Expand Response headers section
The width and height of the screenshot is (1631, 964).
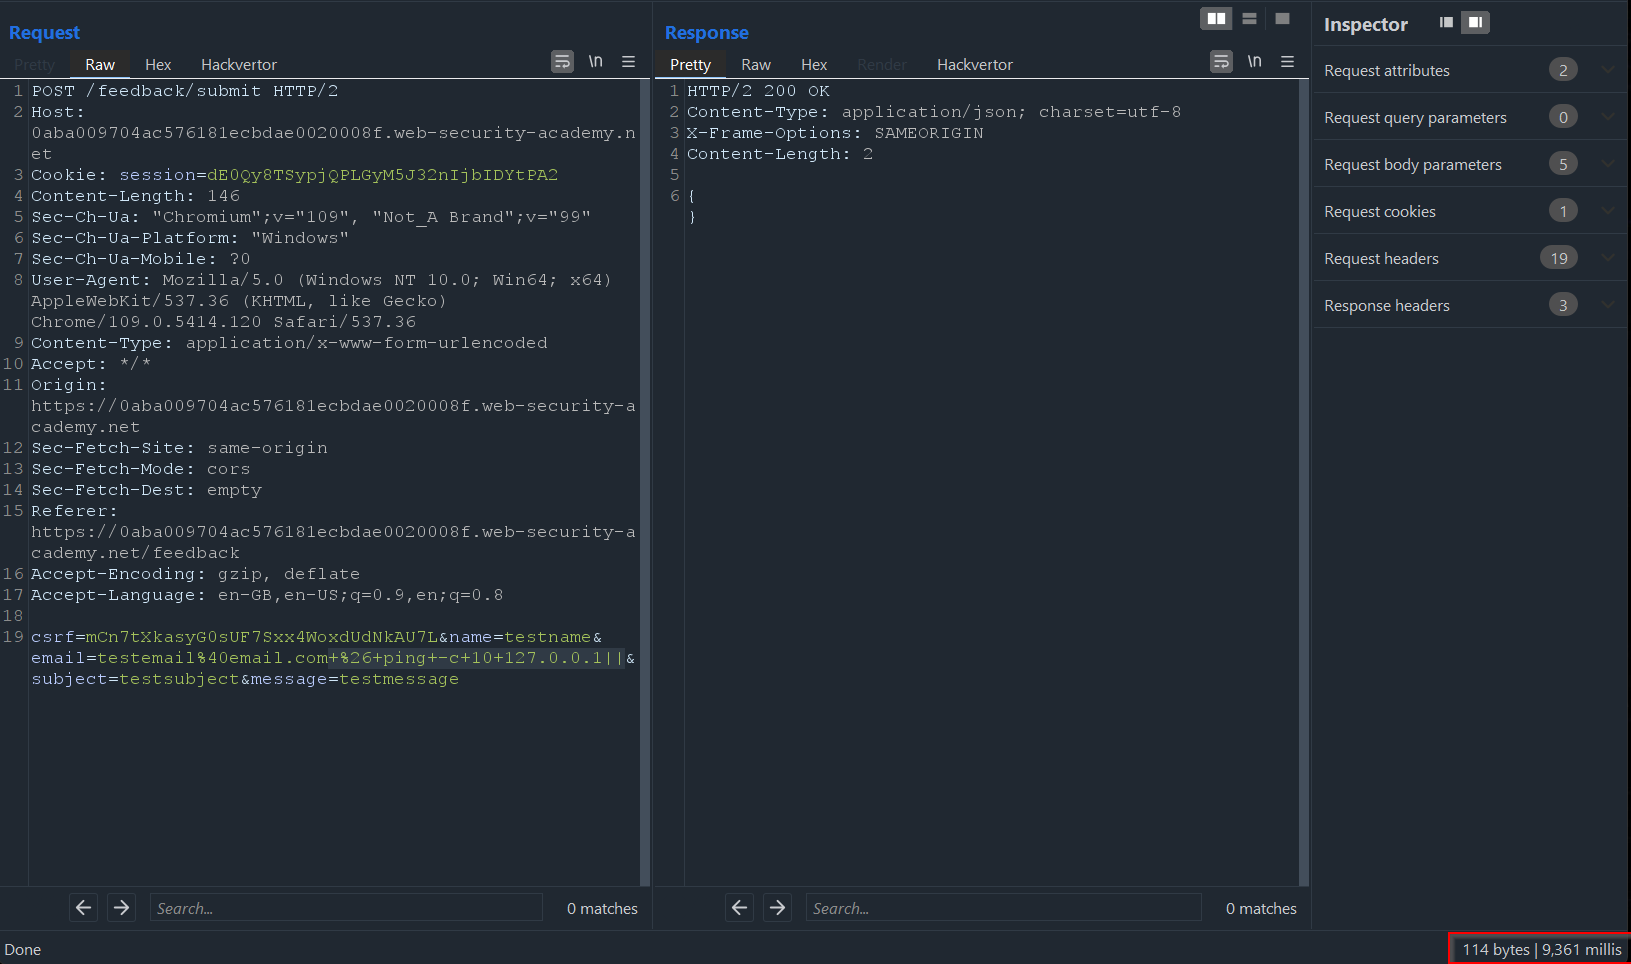[x=1607, y=305]
